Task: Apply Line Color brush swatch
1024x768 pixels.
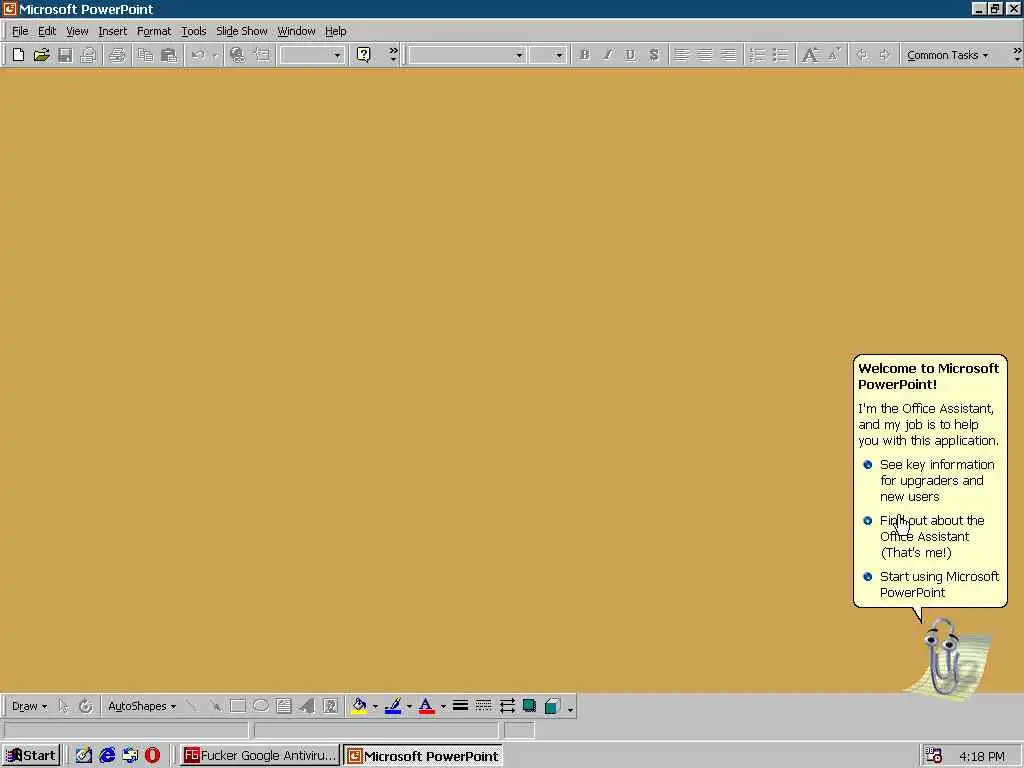Action: click(393, 706)
